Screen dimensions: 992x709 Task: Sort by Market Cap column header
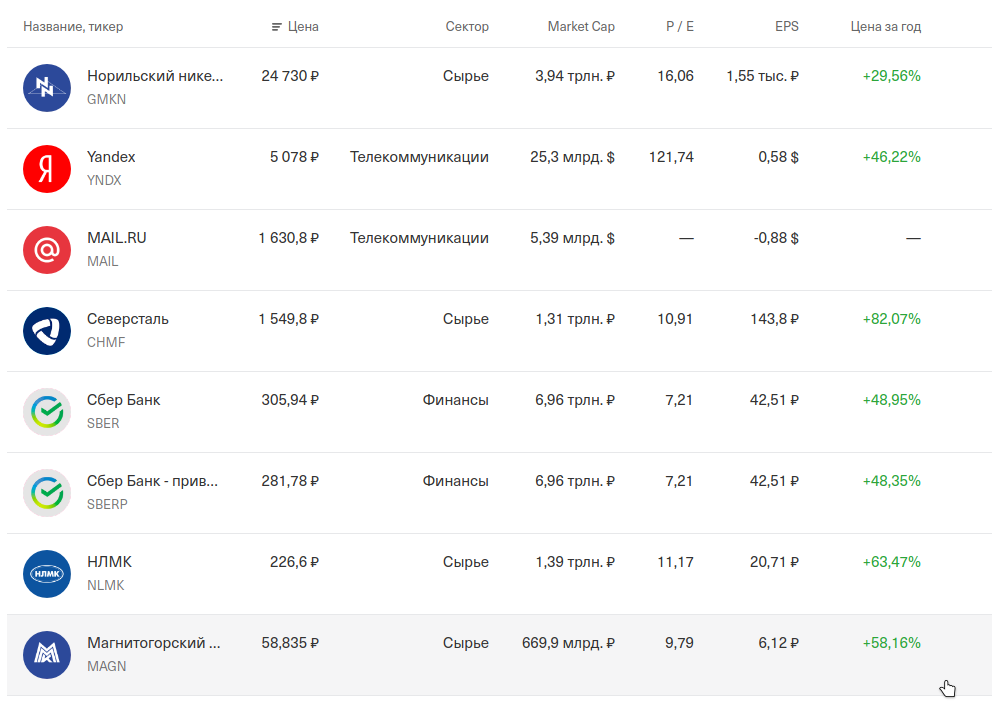pos(581,27)
